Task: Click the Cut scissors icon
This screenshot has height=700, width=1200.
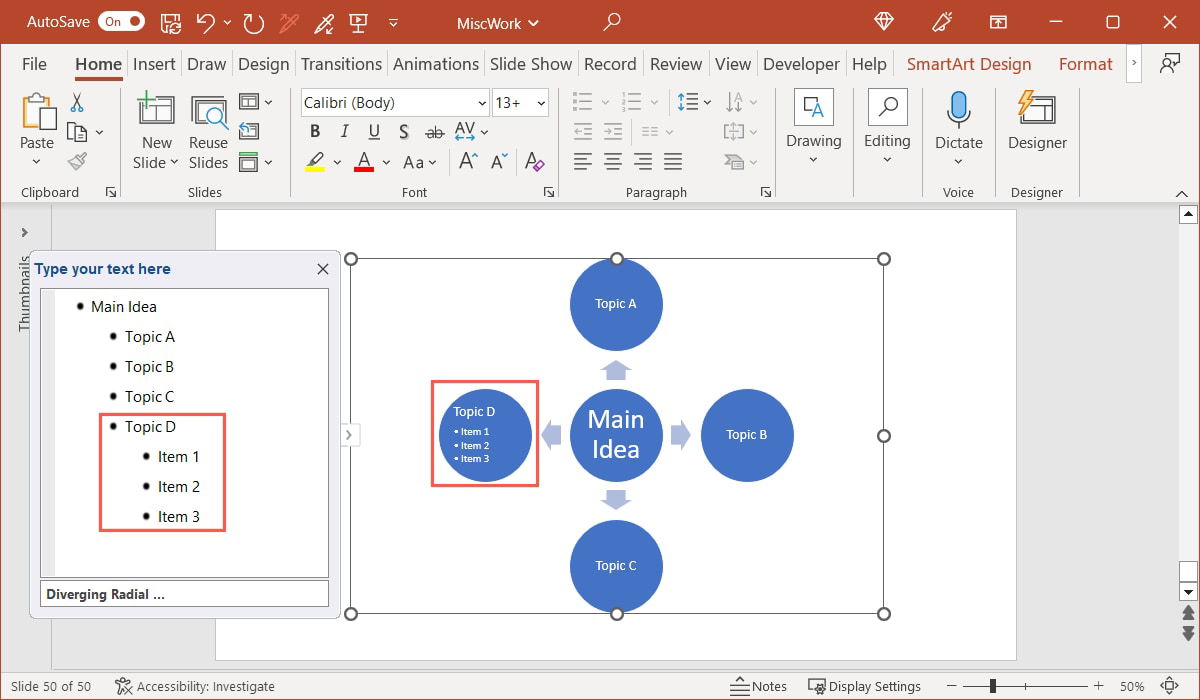Action: click(77, 103)
